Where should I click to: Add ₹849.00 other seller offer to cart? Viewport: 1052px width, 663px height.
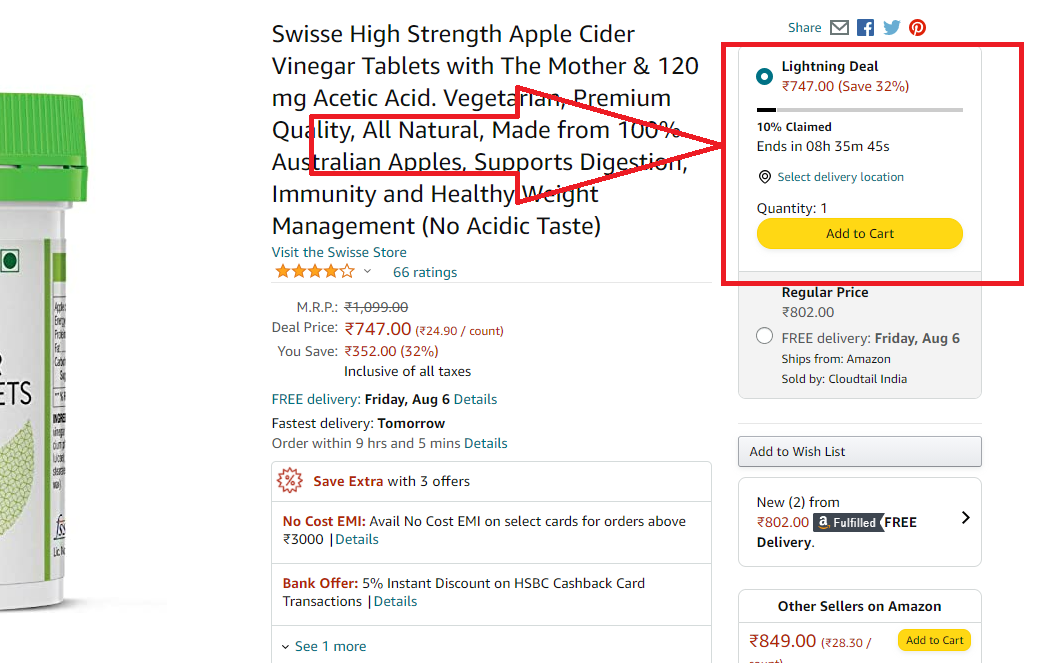click(x=934, y=640)
